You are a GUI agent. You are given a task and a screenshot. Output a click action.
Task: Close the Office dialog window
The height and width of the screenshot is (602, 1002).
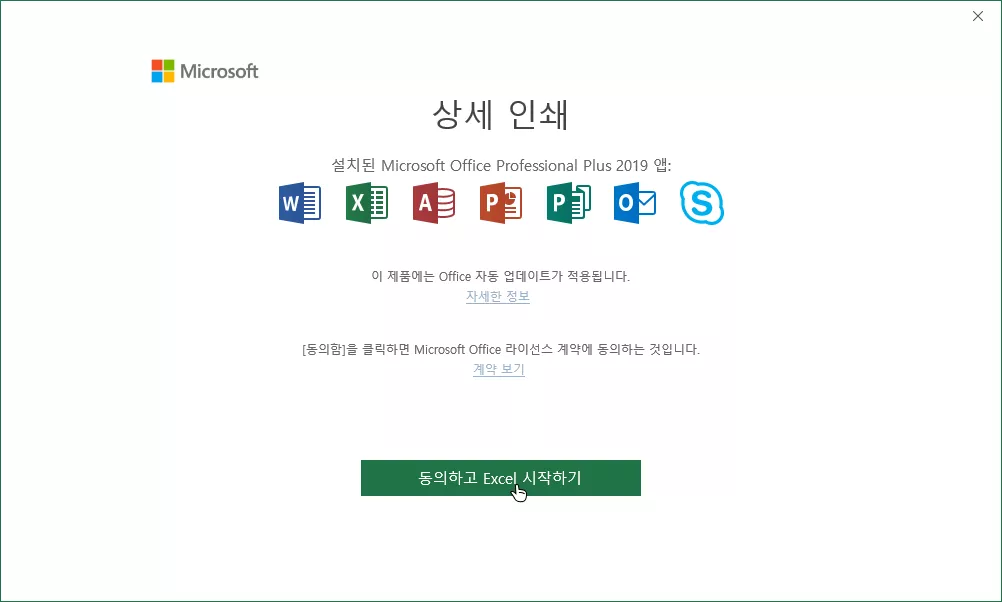978,17
